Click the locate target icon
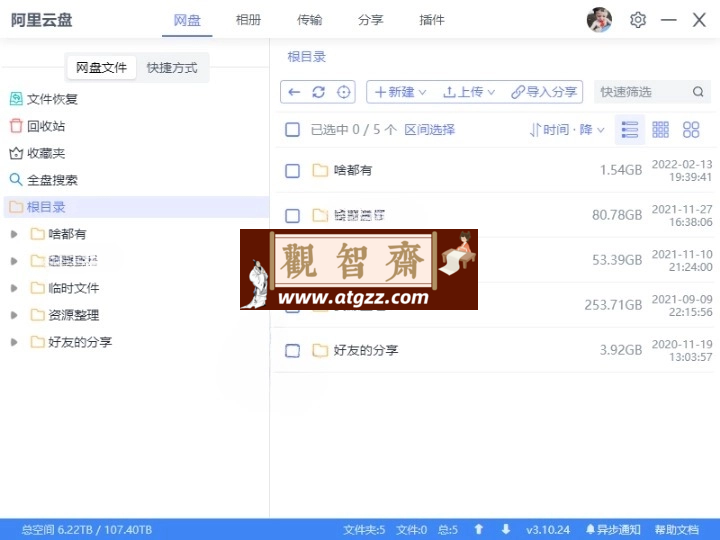The width and height of the screenshot is (720, 540). pos(343,92)
